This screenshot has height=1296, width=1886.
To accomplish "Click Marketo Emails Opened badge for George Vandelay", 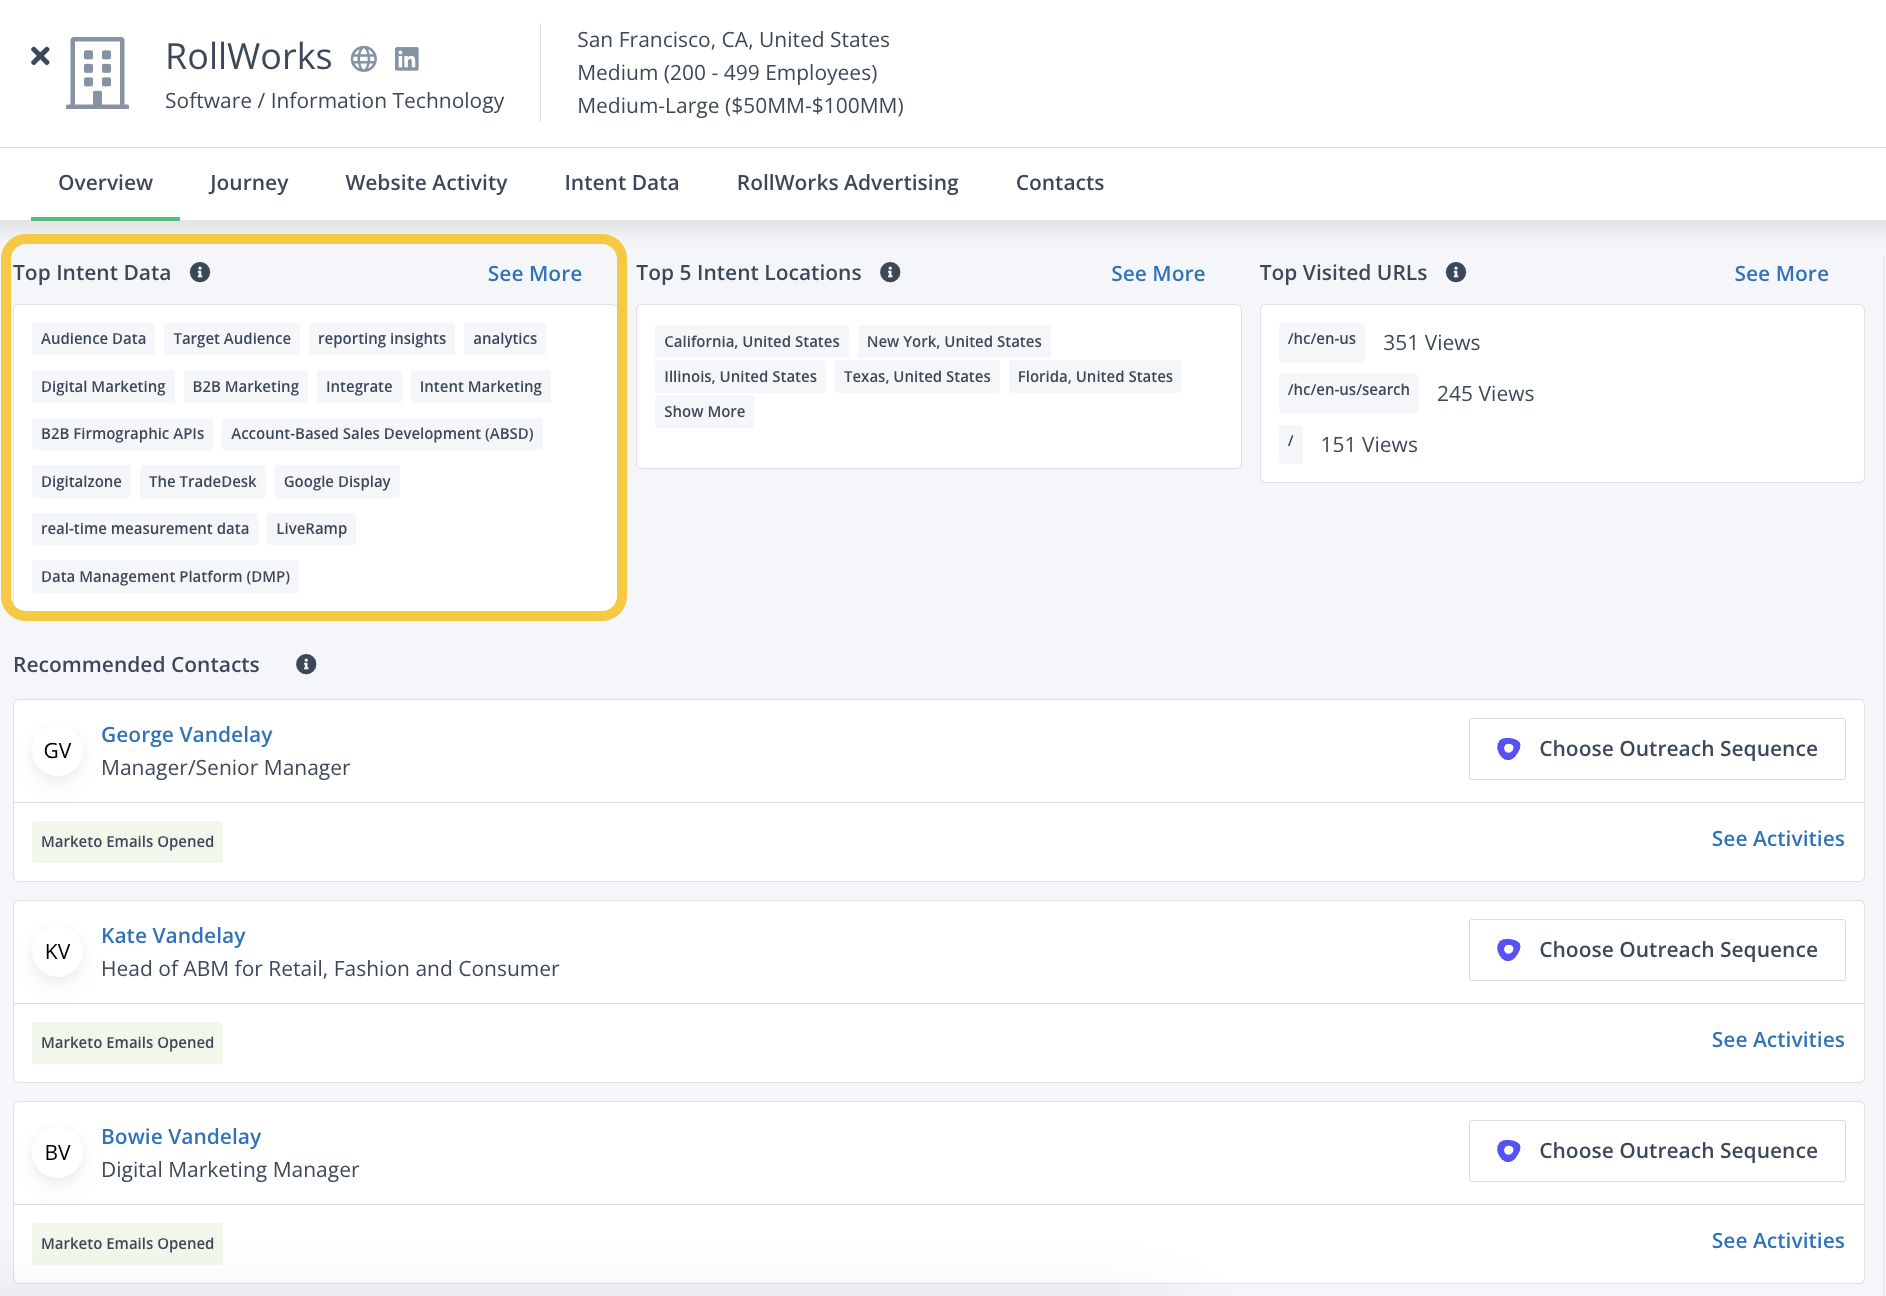I will (x=127, y=842).
